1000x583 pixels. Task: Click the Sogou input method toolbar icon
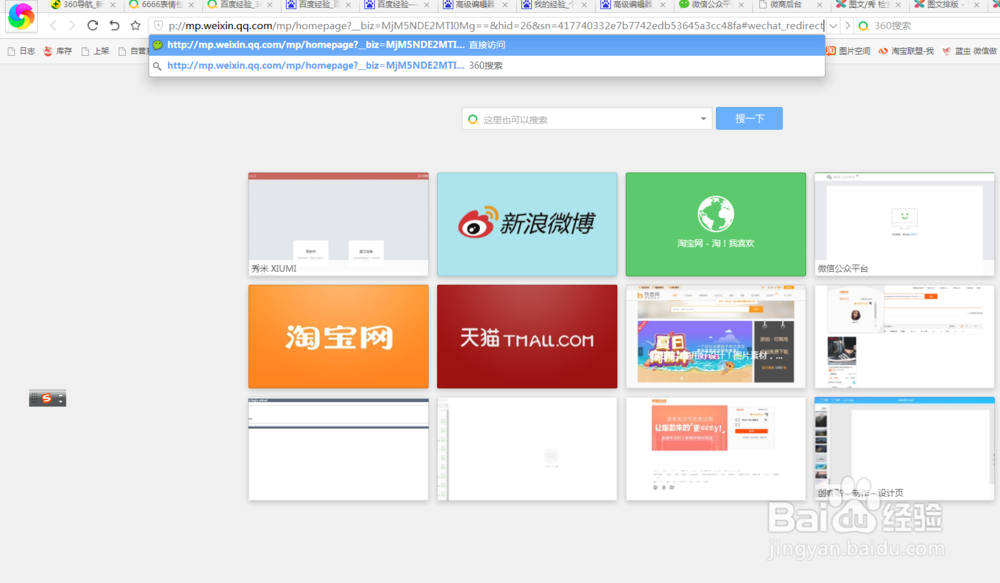(x=47, y=399)
